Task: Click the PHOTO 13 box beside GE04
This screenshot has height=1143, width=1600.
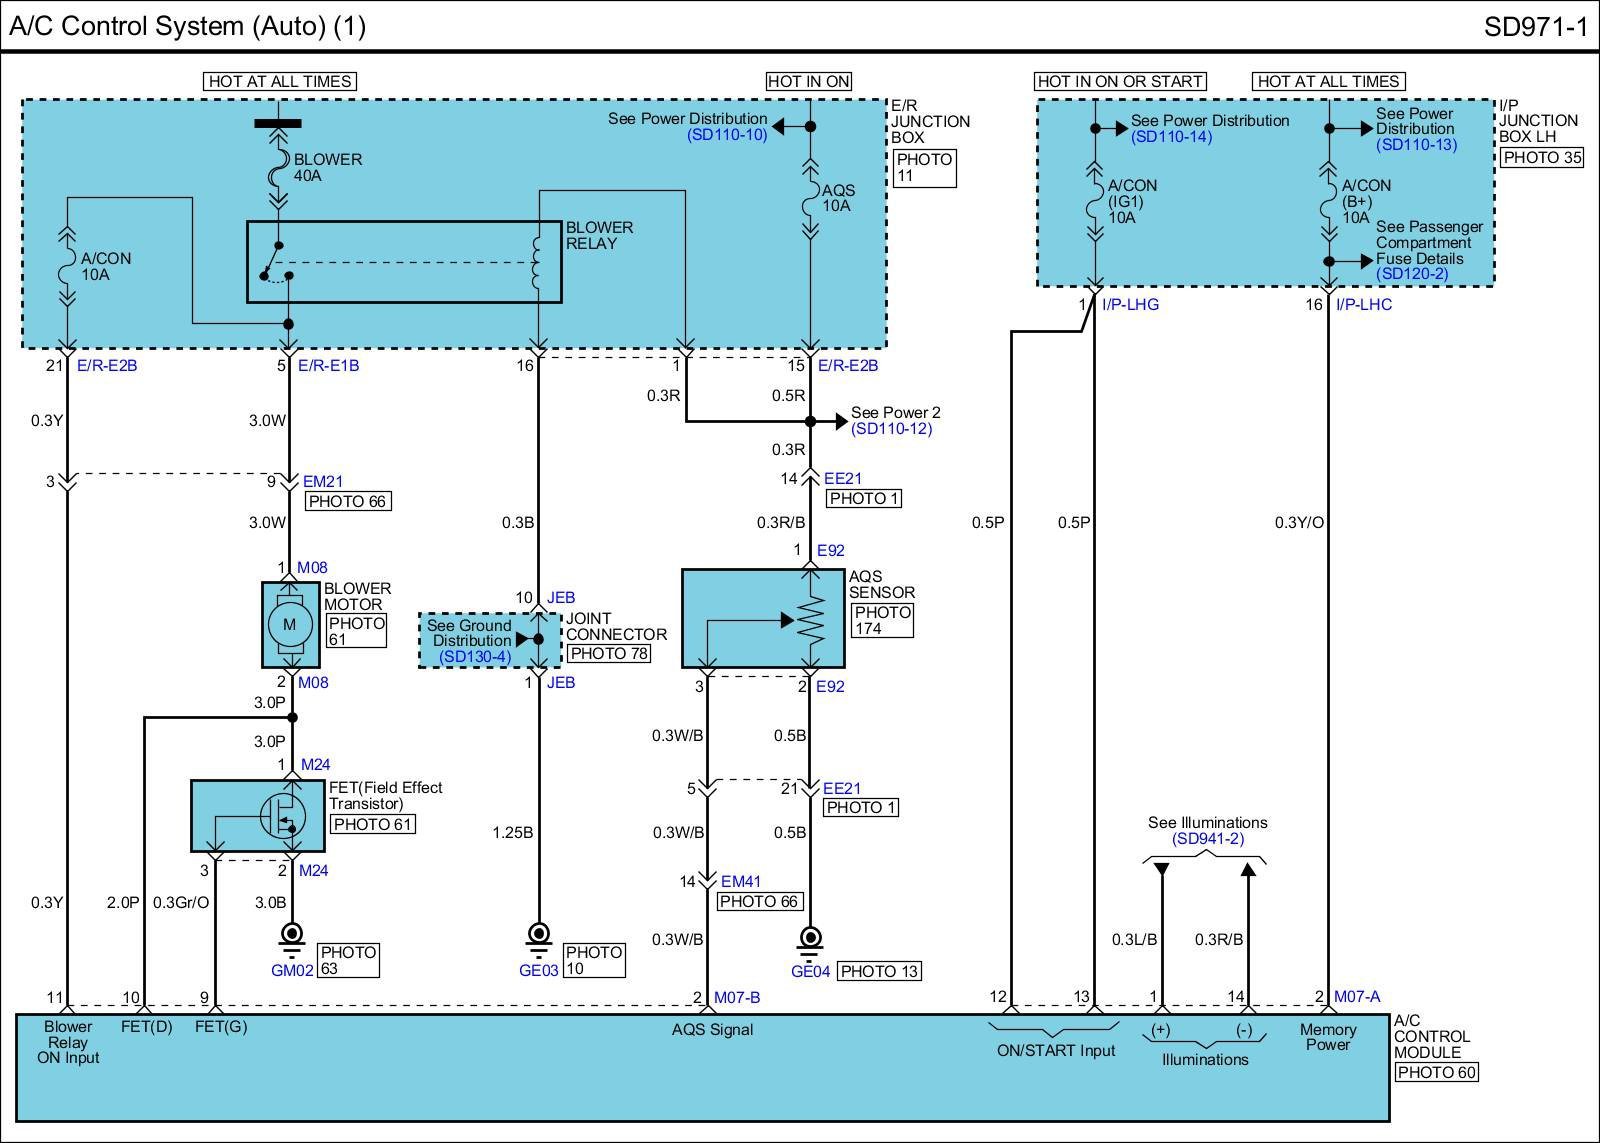Action: 879,971
